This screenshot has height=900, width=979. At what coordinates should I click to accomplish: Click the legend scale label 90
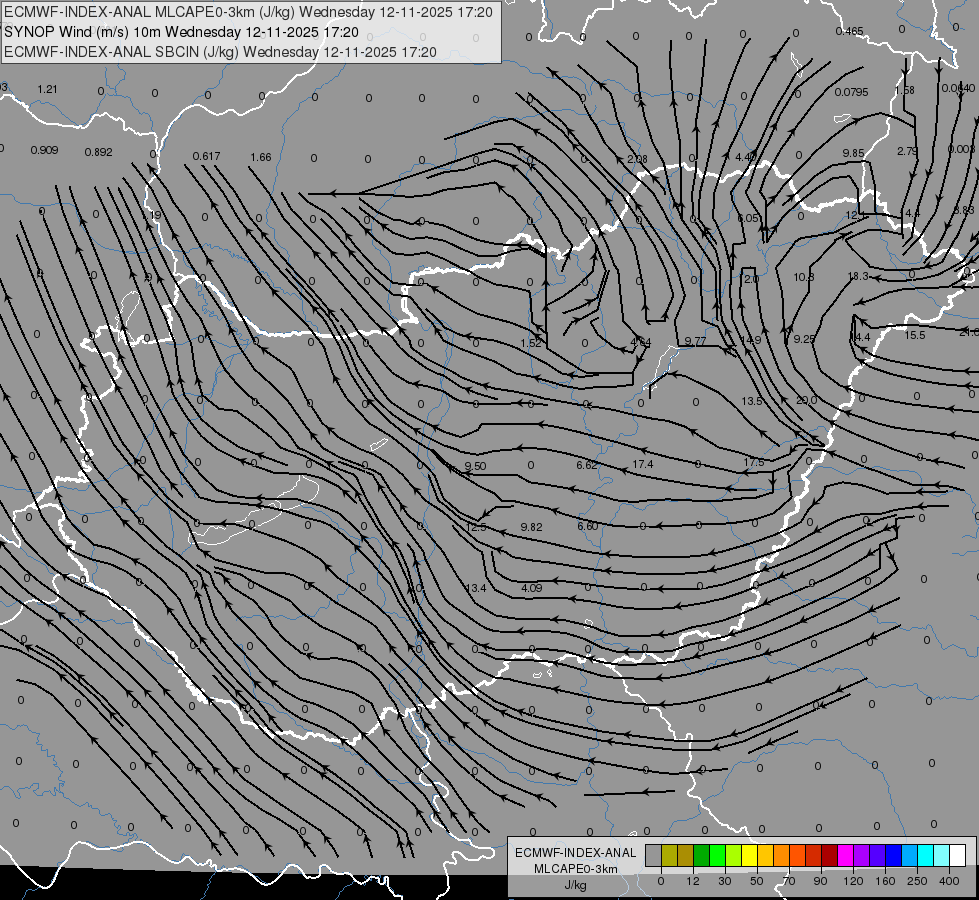(820, 881)
